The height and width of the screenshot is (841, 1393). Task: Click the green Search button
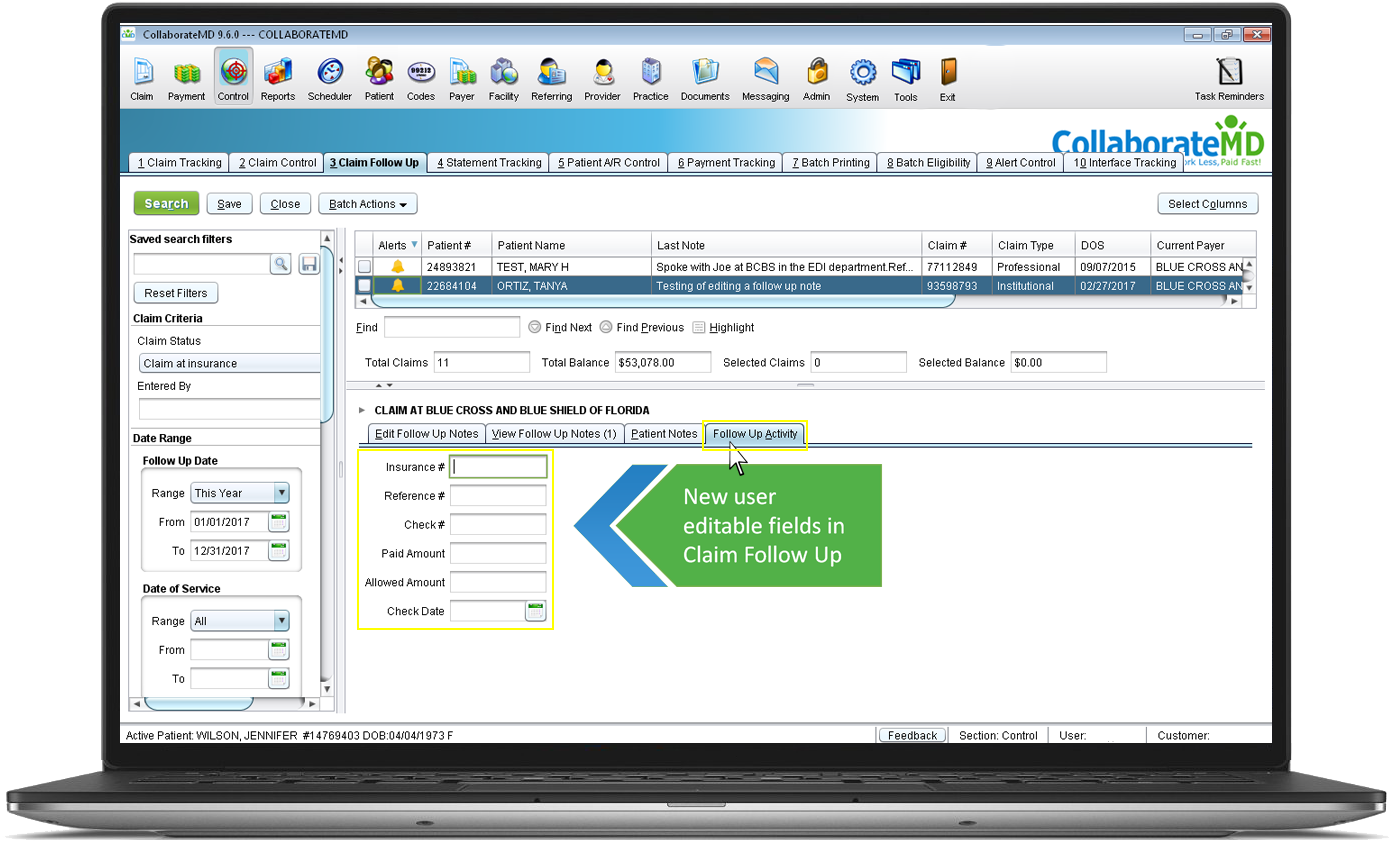[166, 204]
